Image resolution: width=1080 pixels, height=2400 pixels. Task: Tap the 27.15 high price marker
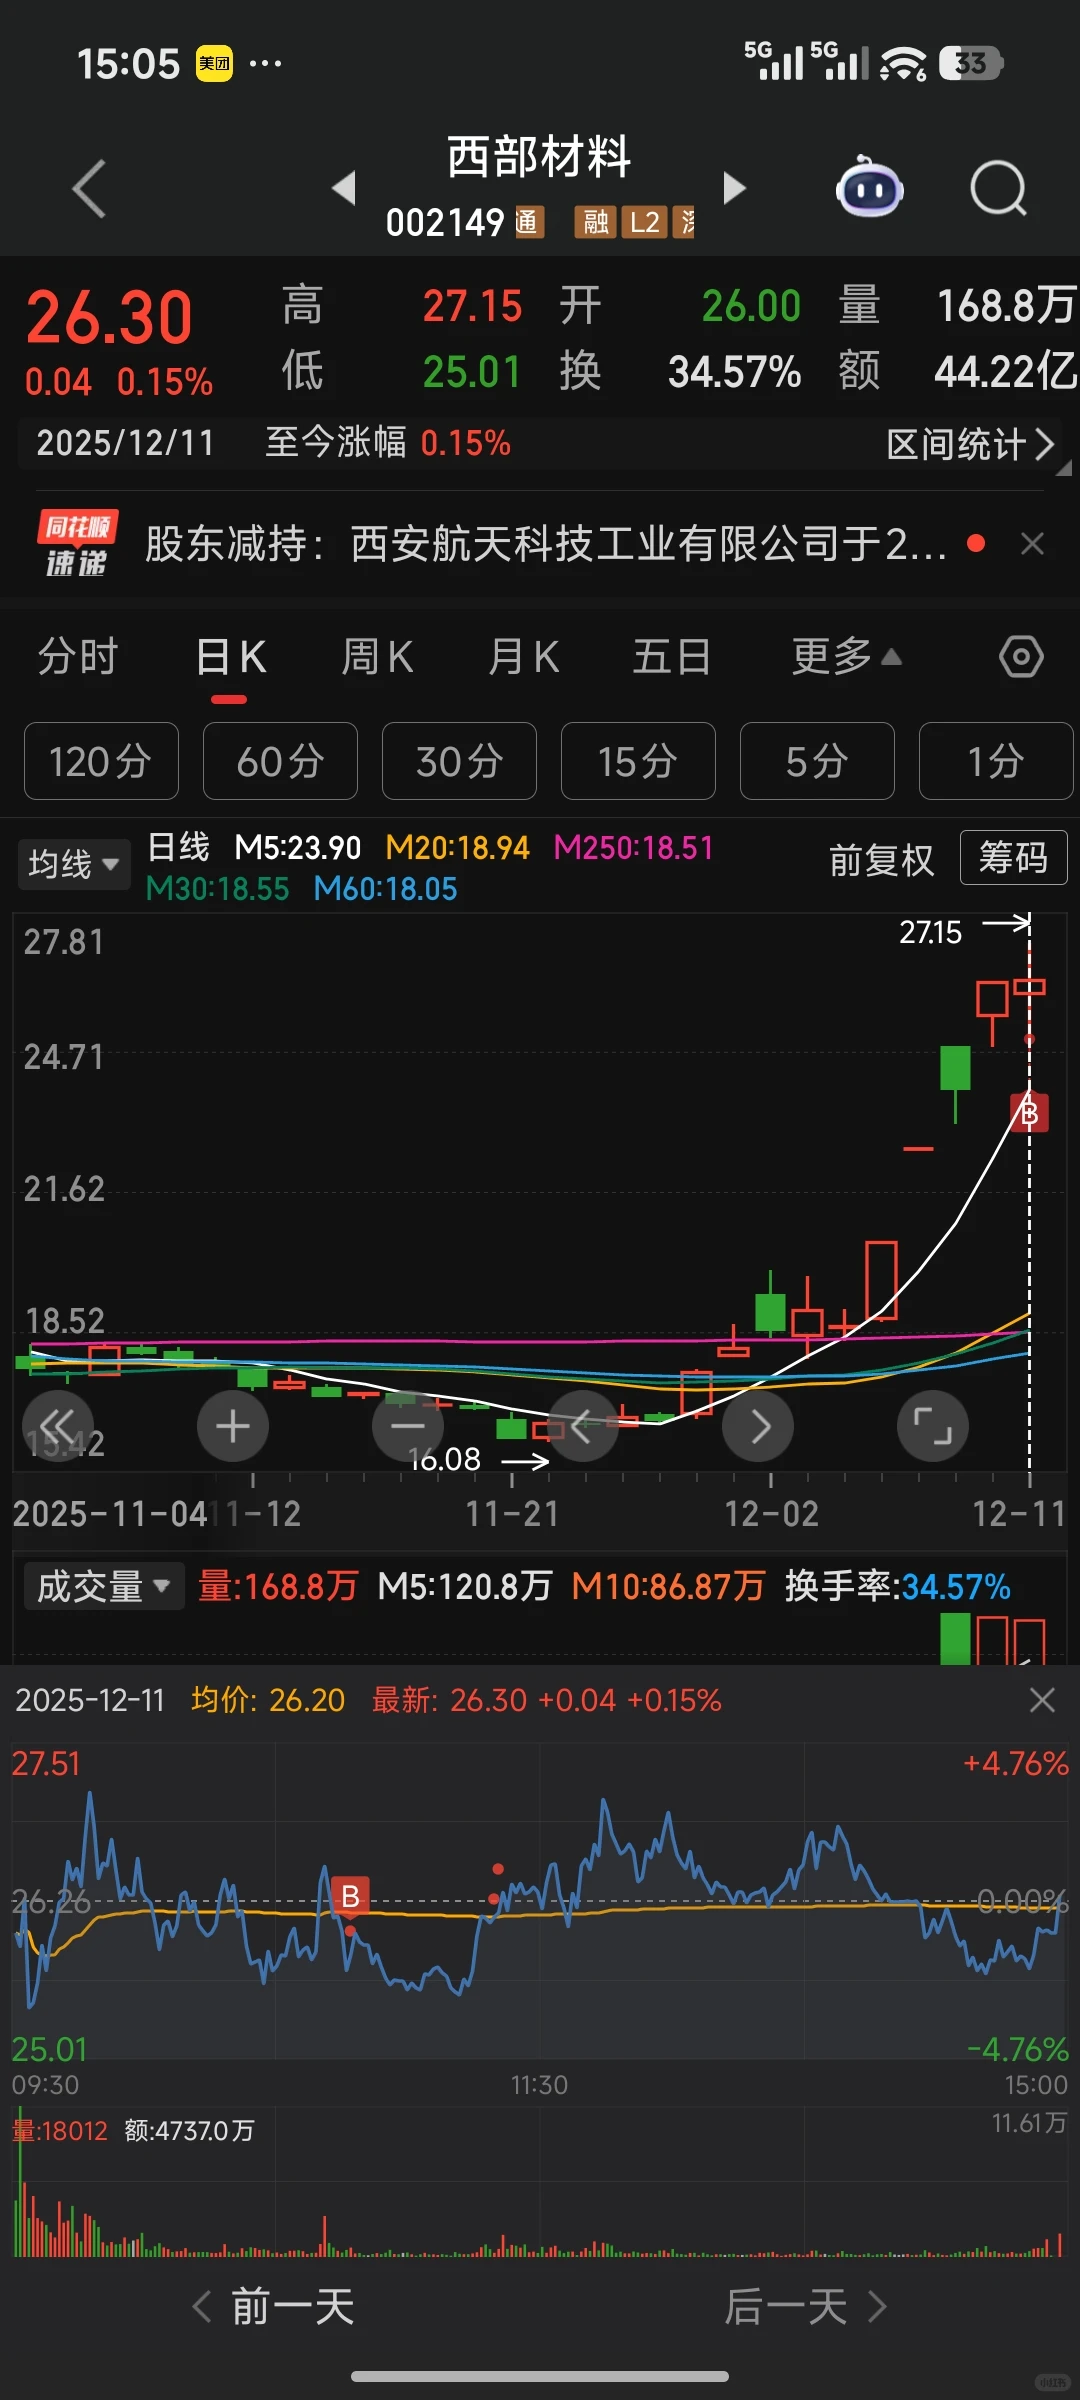[x=930, y=932]
